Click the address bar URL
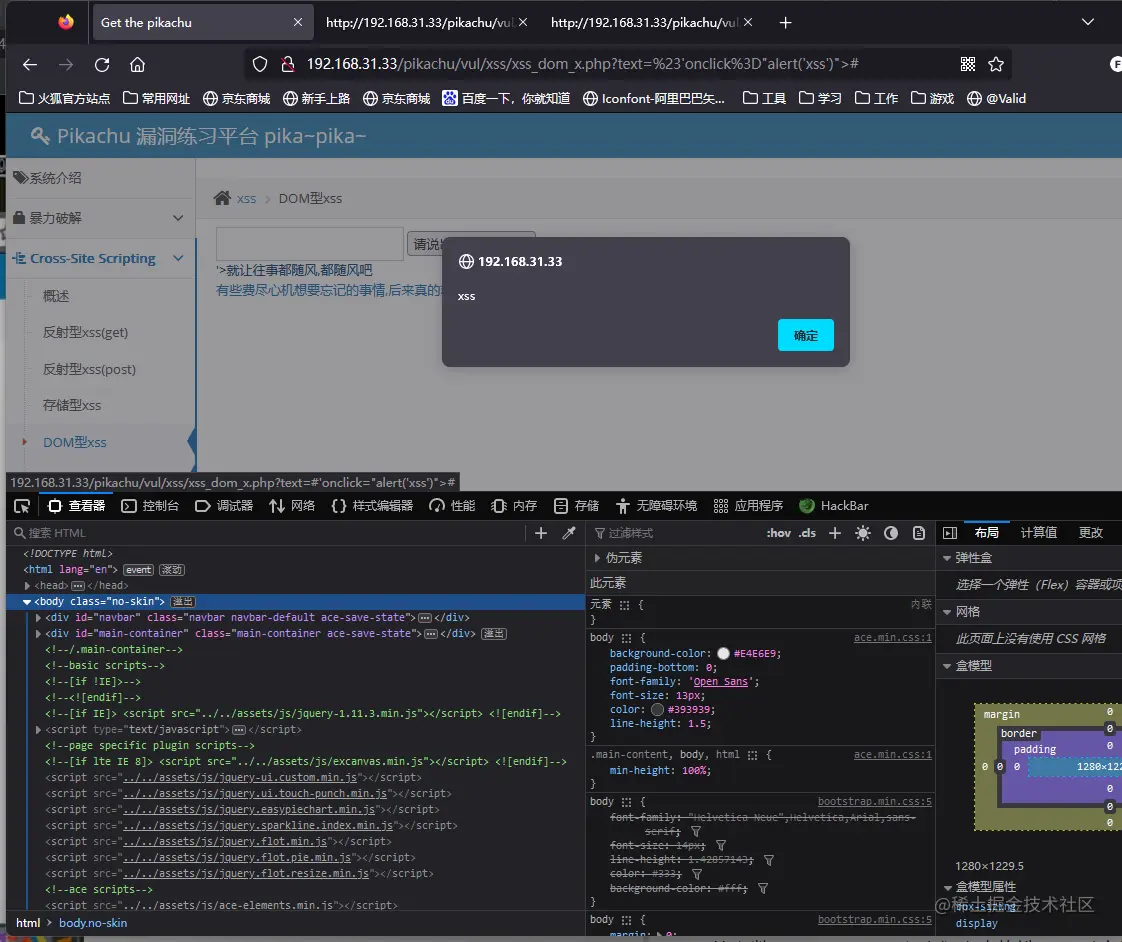 pyautogui.click(x=582, y=64)
